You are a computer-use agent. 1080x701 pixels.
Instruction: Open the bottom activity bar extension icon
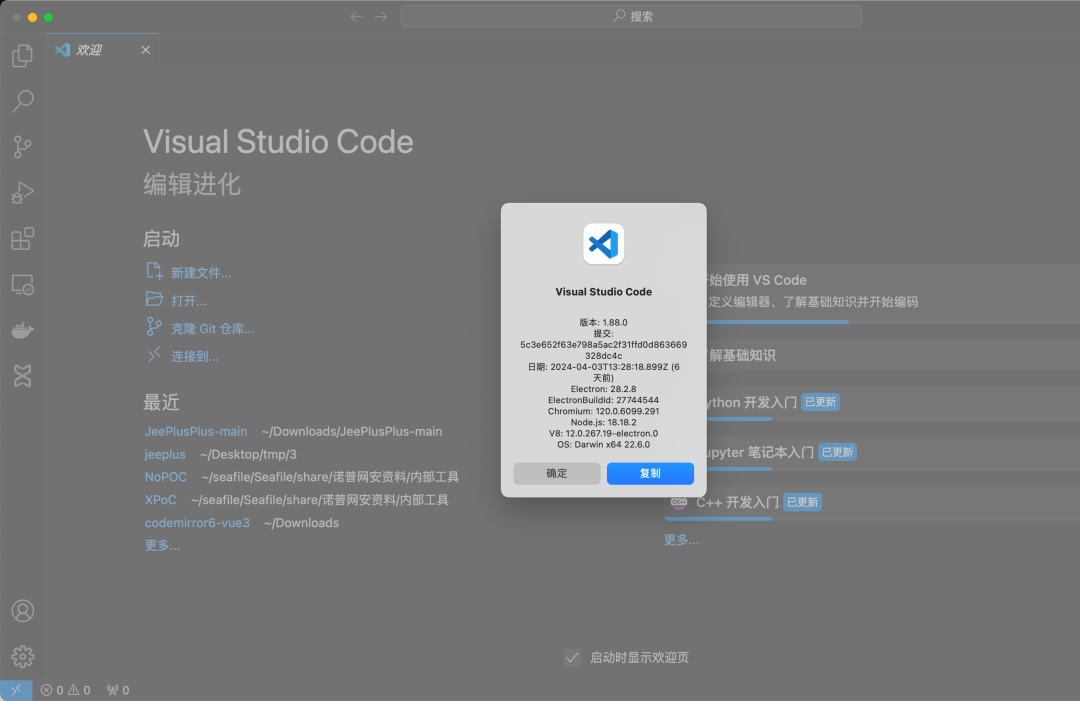click(x=23, y=376)
